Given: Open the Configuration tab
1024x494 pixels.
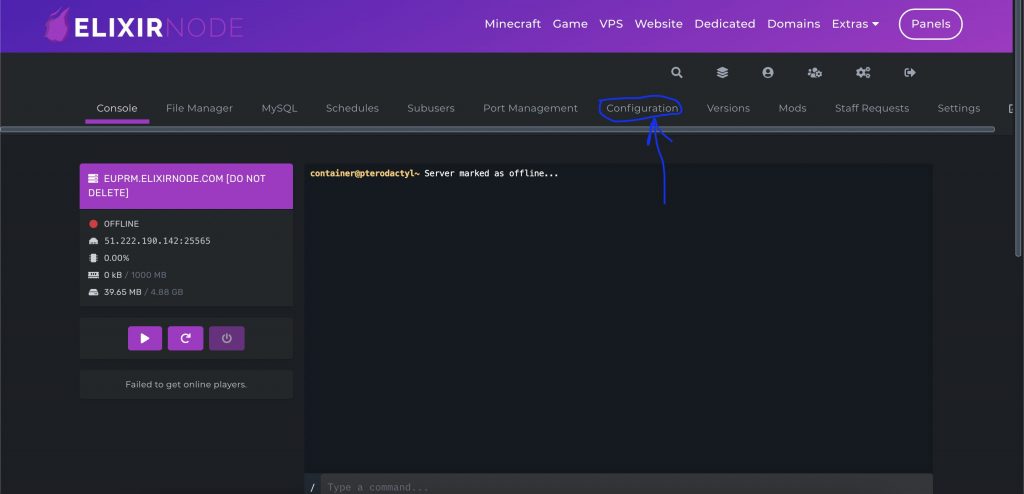Looking at the screenshot, I should [642, 108].
